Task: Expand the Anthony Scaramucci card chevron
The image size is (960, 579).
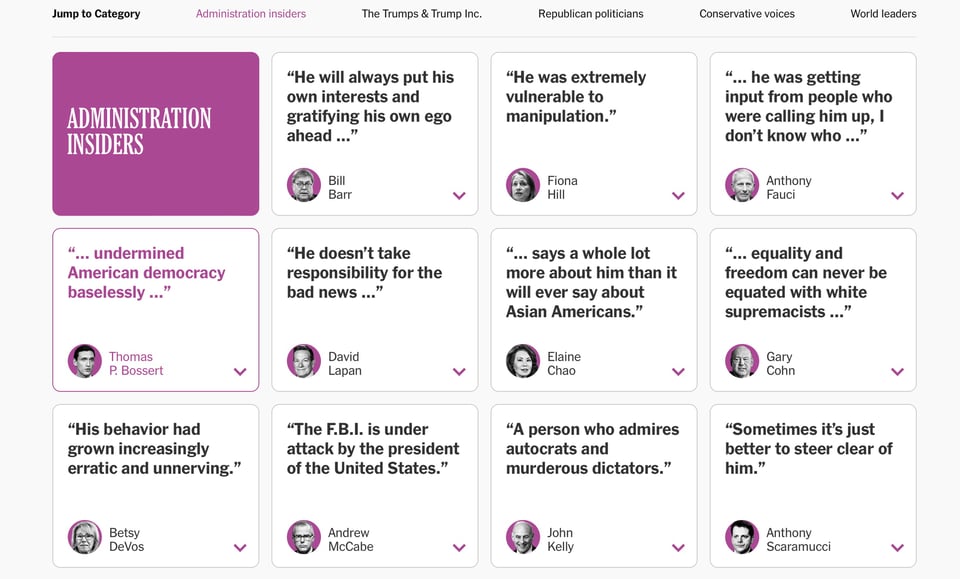Action: coord(897,548)
